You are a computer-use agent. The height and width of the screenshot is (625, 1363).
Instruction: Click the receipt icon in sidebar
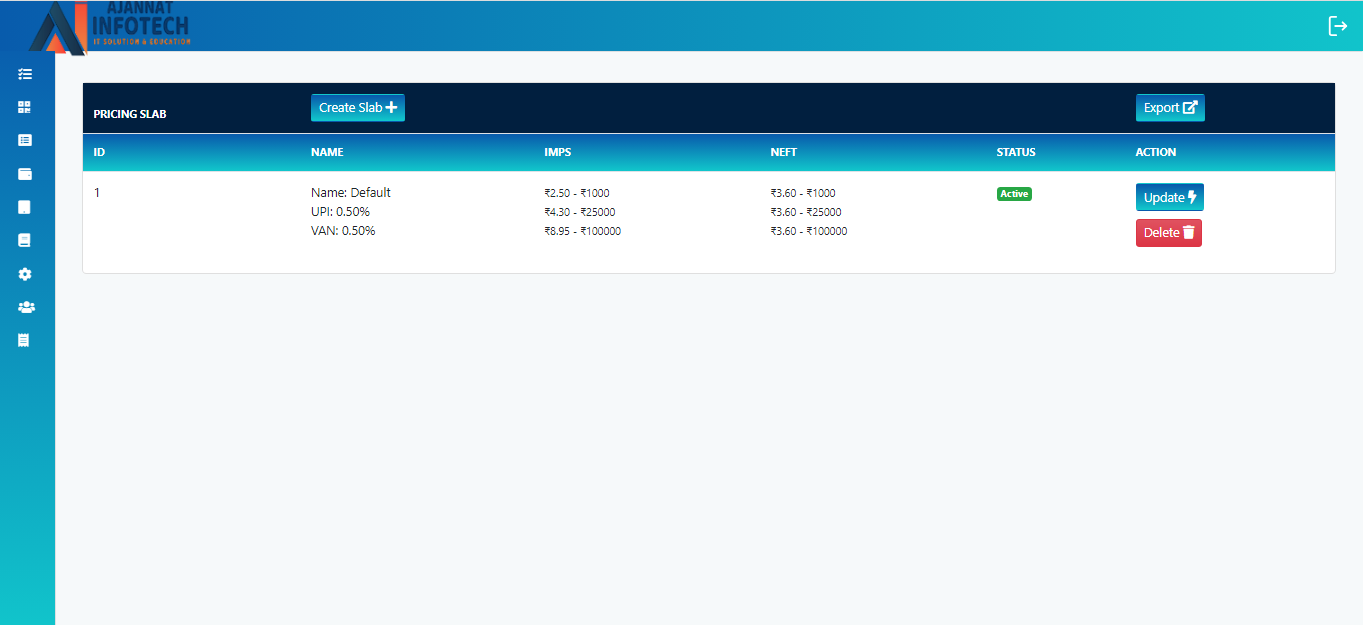pos(25,340)
